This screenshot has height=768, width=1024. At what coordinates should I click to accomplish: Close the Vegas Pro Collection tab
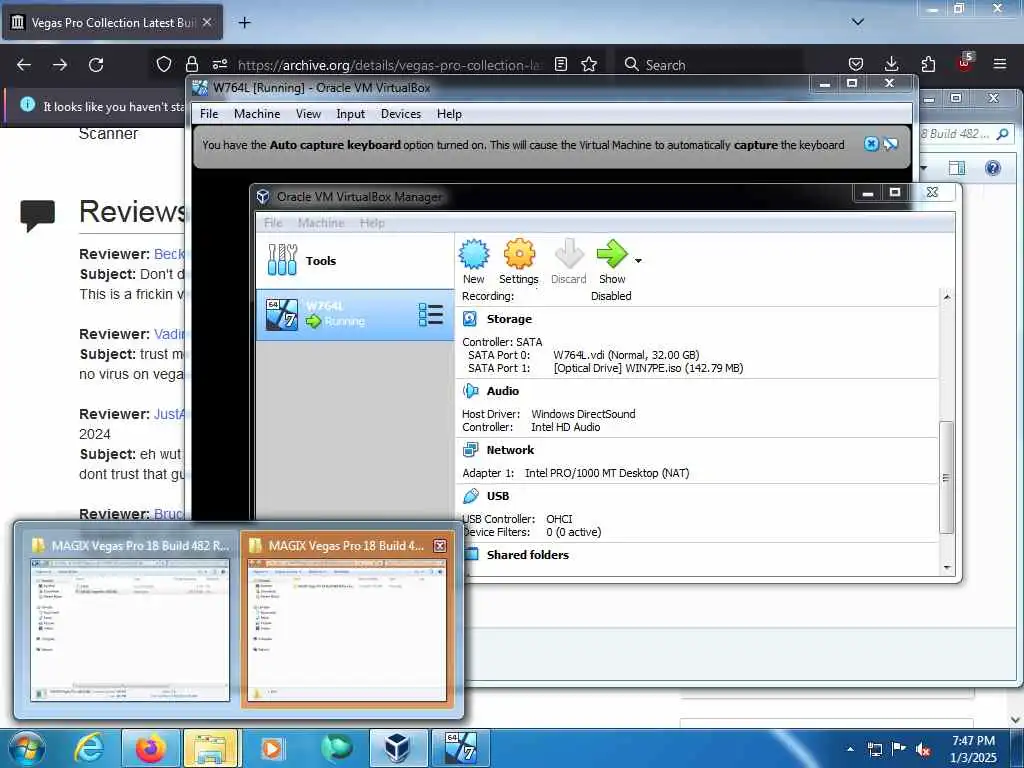tap(207, 22)
